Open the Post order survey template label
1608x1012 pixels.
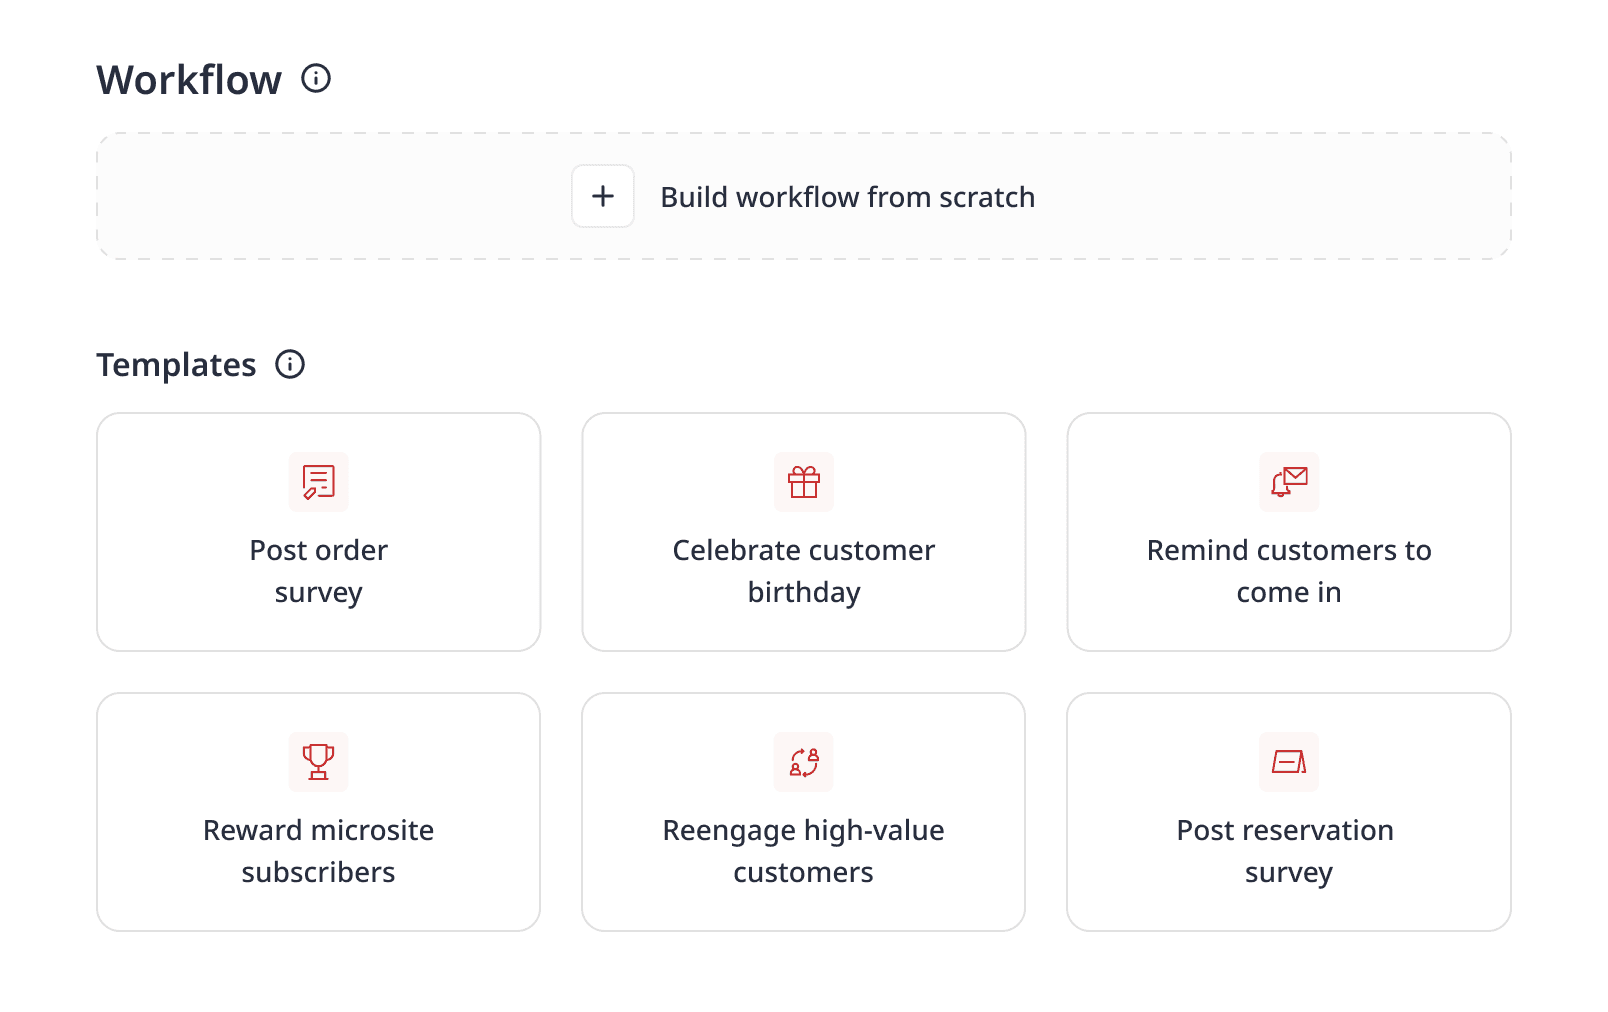tap(319, 571)
